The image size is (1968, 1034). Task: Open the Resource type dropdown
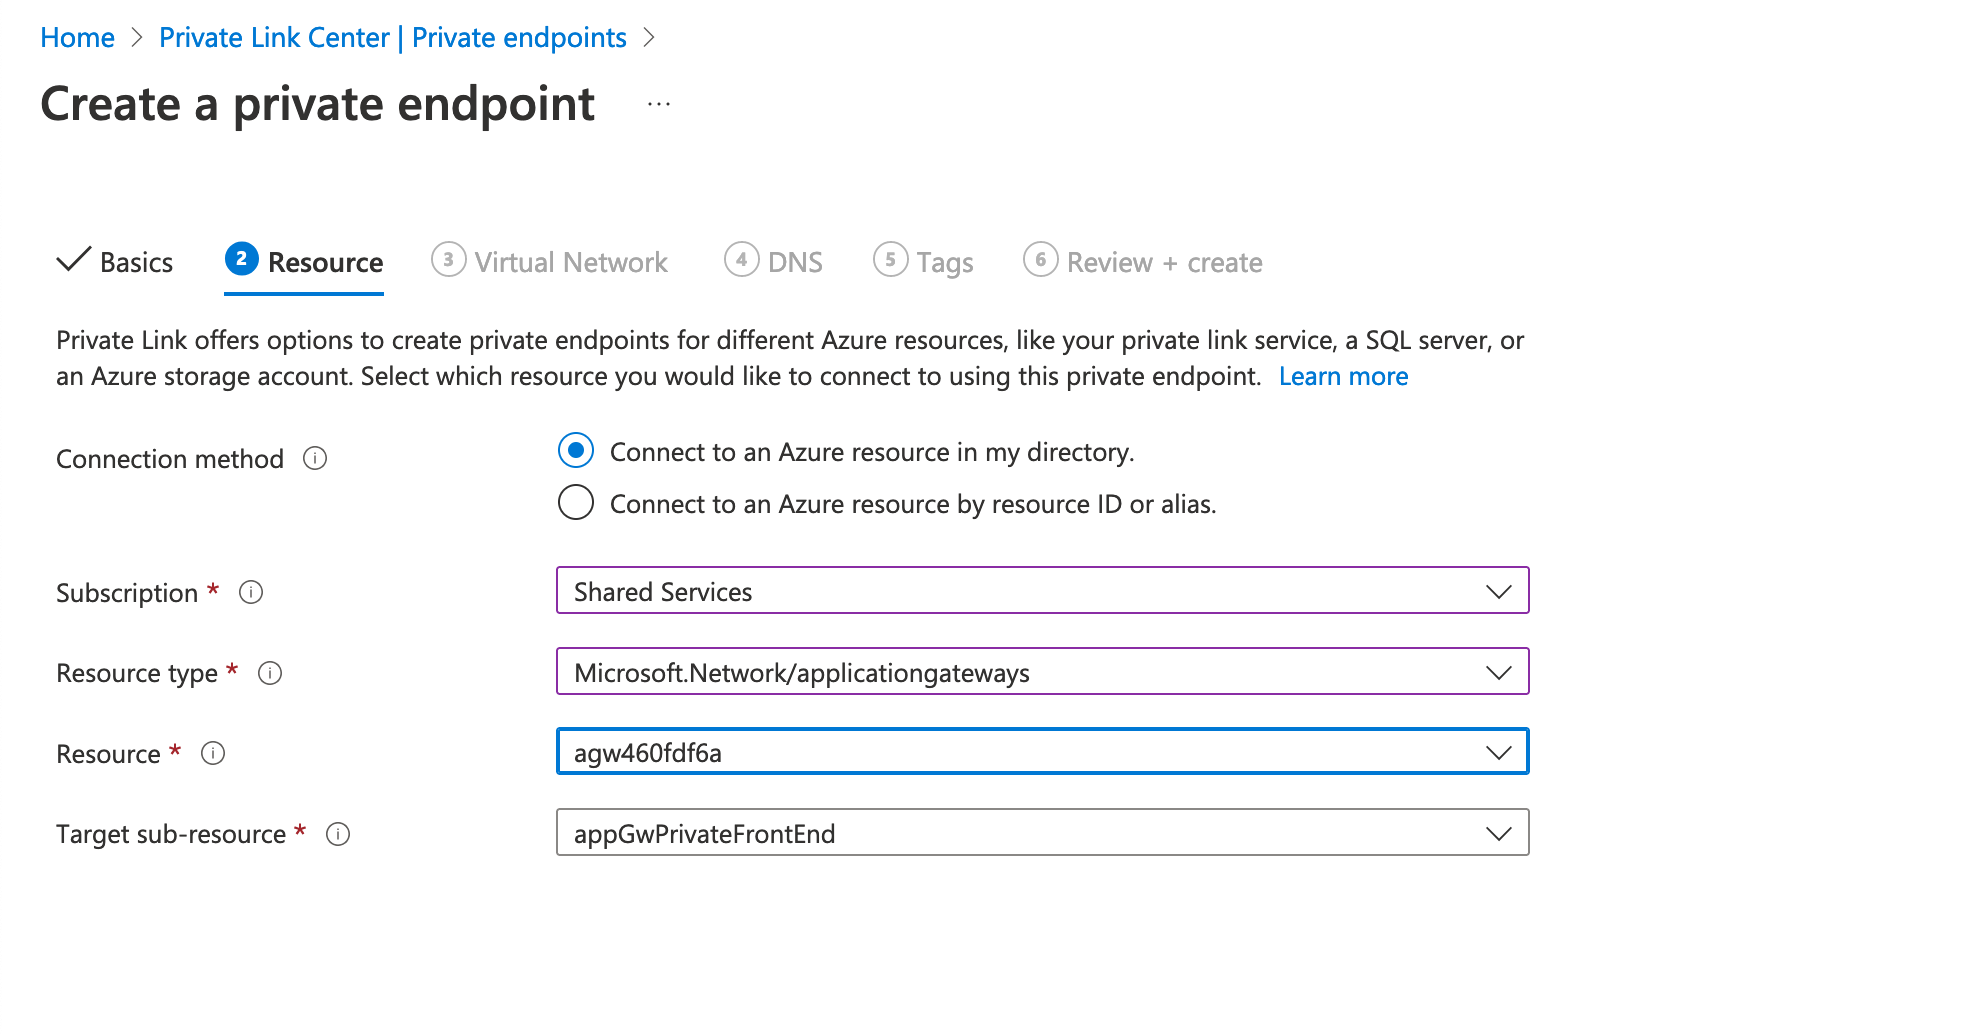click(1042, 672)
